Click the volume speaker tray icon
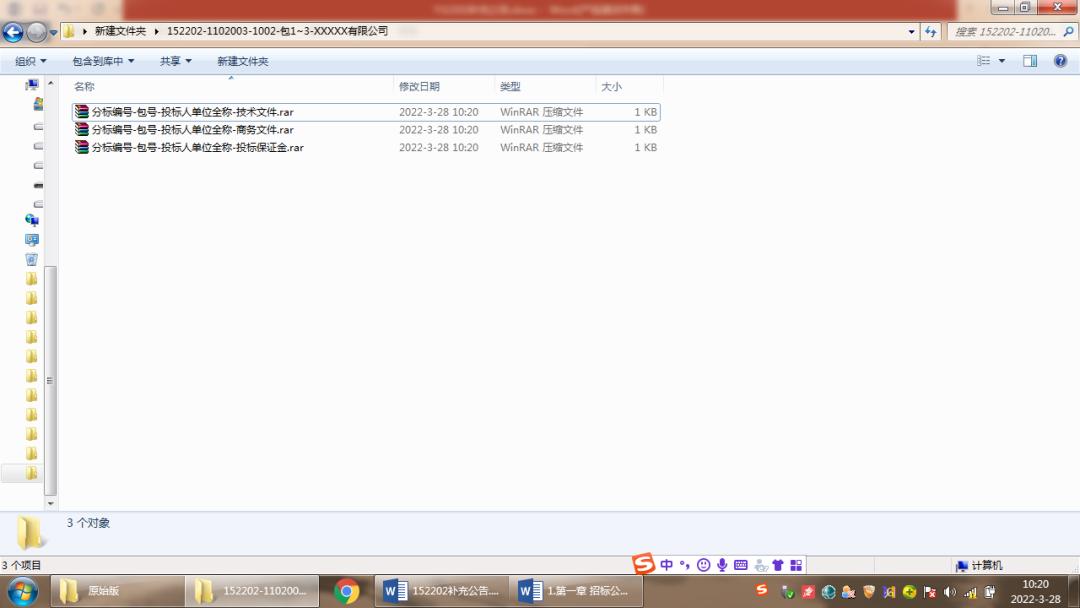 point(950,592)
